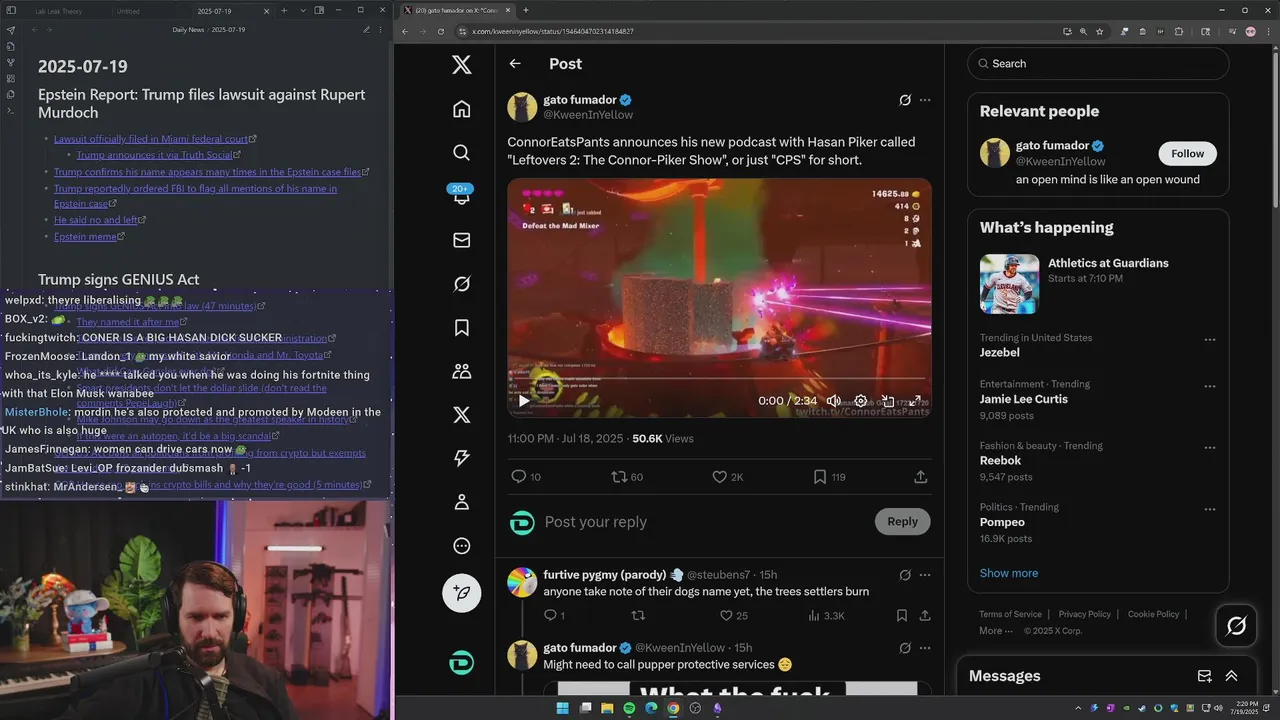The image size is (1280, 720).
Task: Bookmark page with Chrome star icon
Action: click(1099, 31)
